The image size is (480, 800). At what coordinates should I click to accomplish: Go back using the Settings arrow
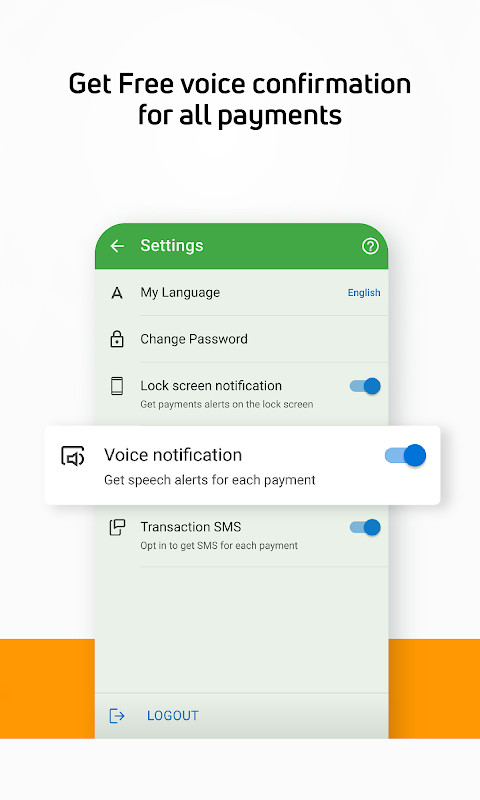(x=117, y=246)
